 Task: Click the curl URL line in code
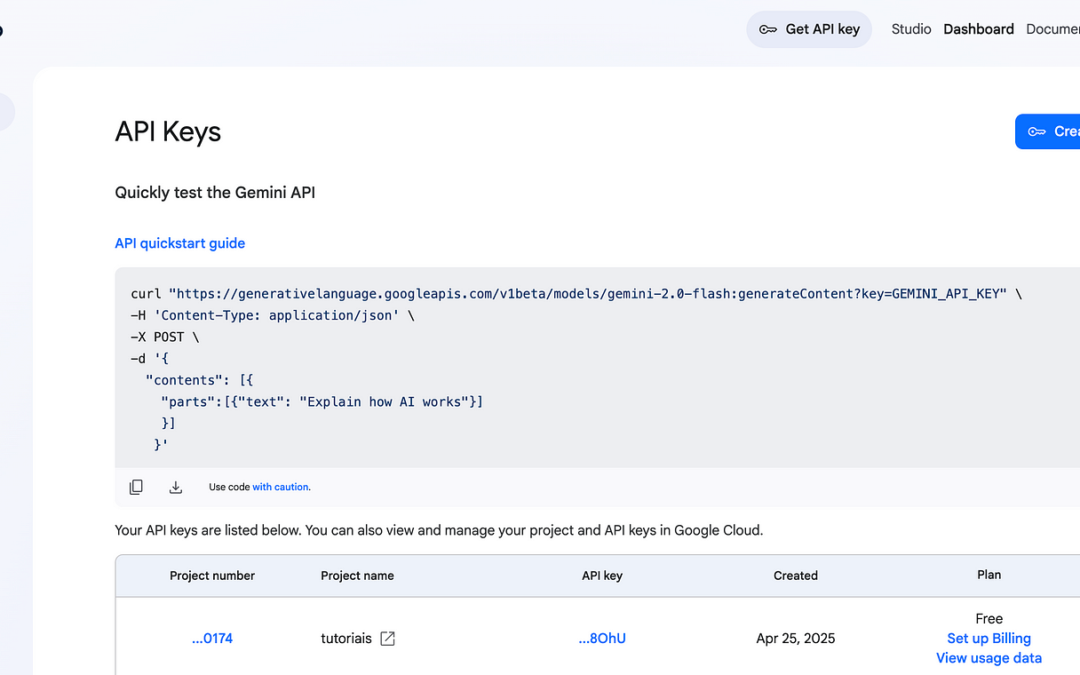[577, 294]
